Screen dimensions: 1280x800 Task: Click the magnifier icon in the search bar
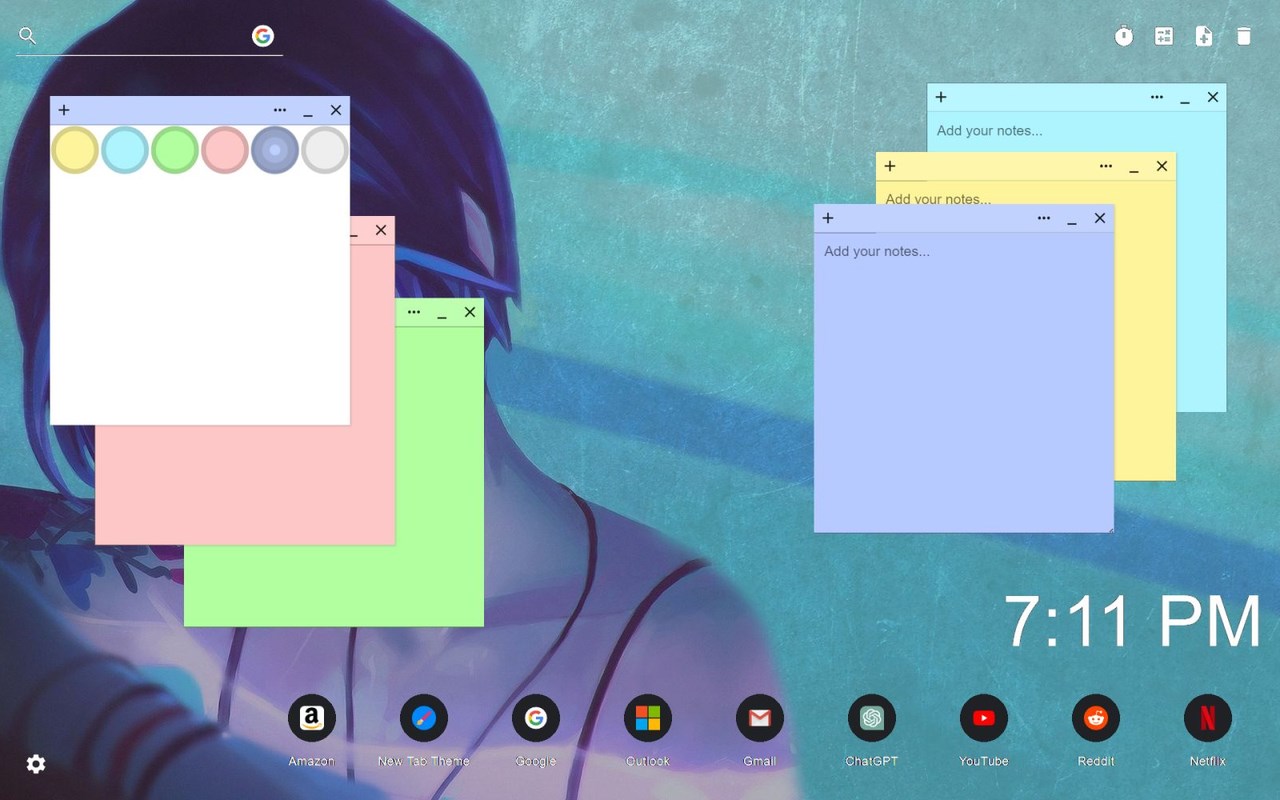pyautogui.click(x=28, y=36)
